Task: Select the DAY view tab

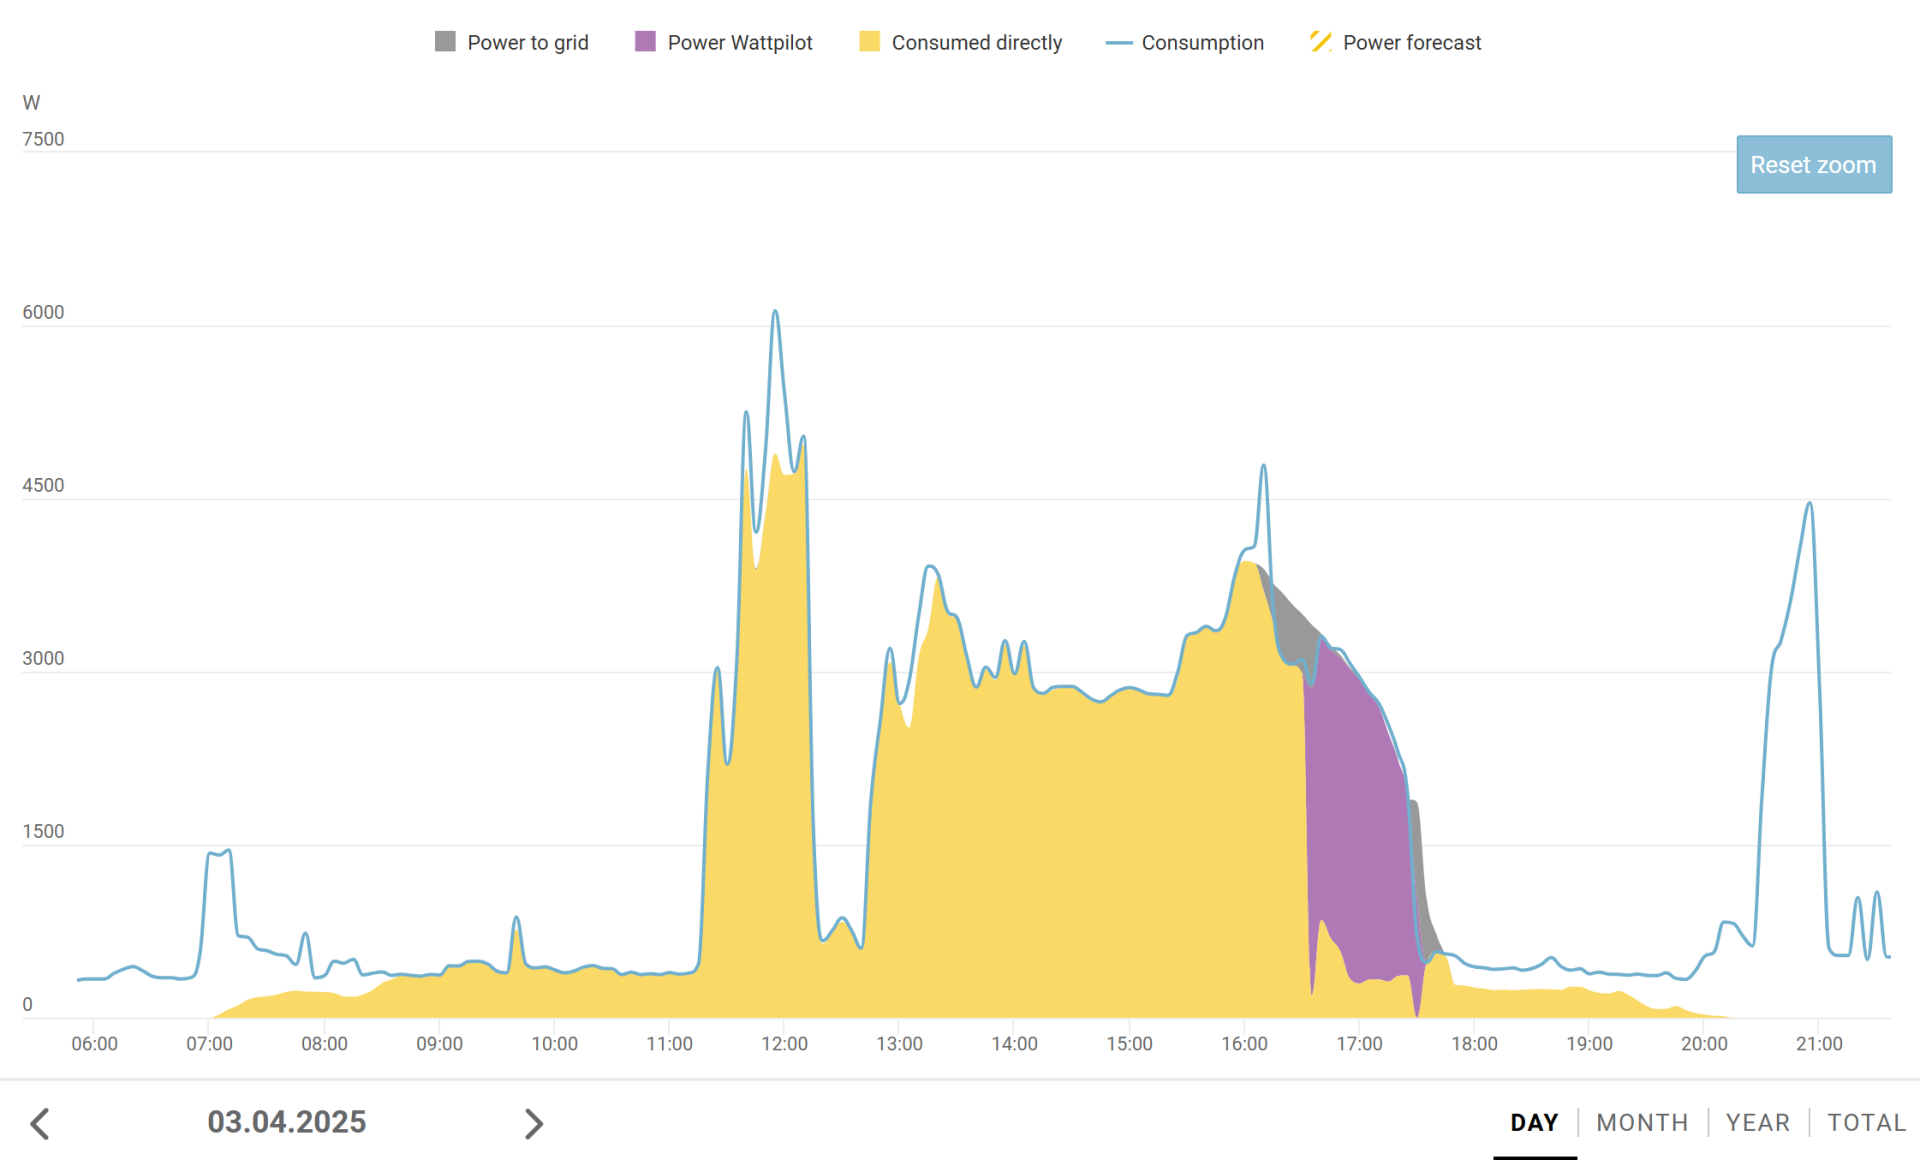Action: (1534, 1122)
